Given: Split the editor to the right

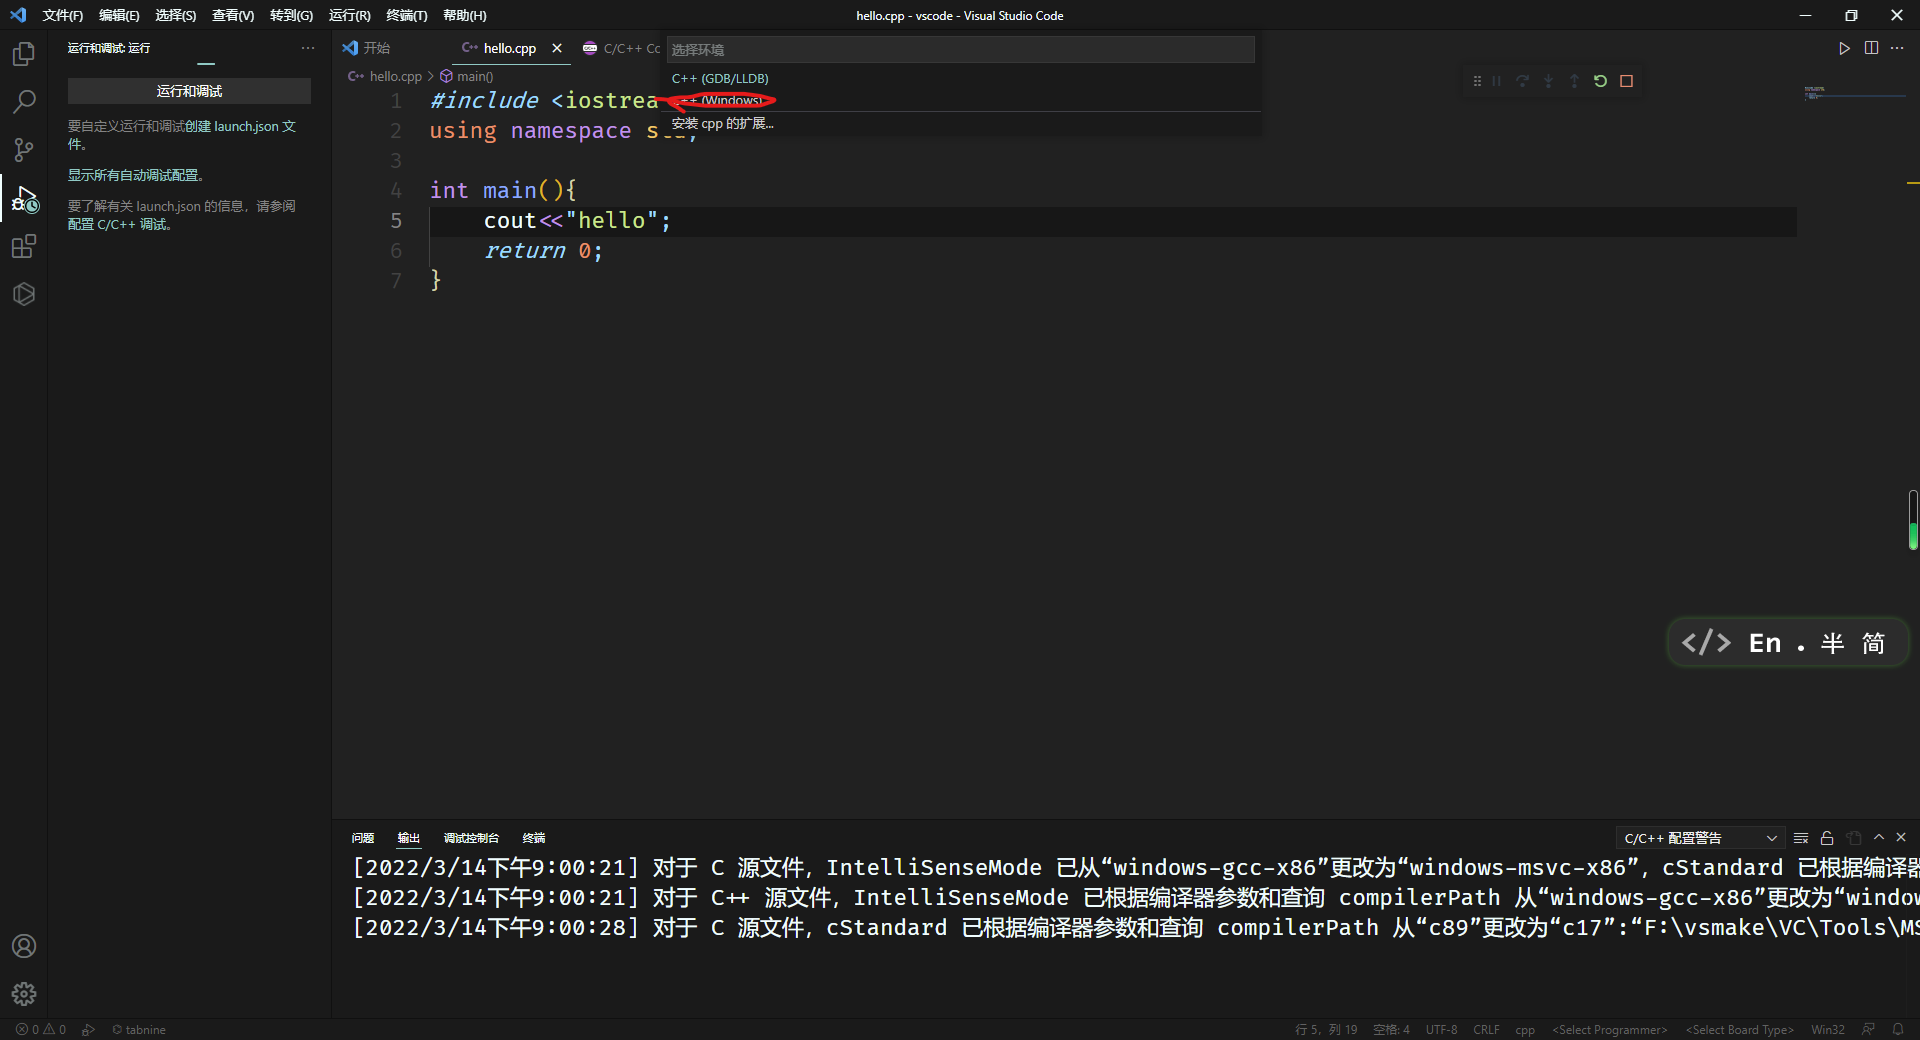Looking at the screenshot, I should tap(1871, 48).
